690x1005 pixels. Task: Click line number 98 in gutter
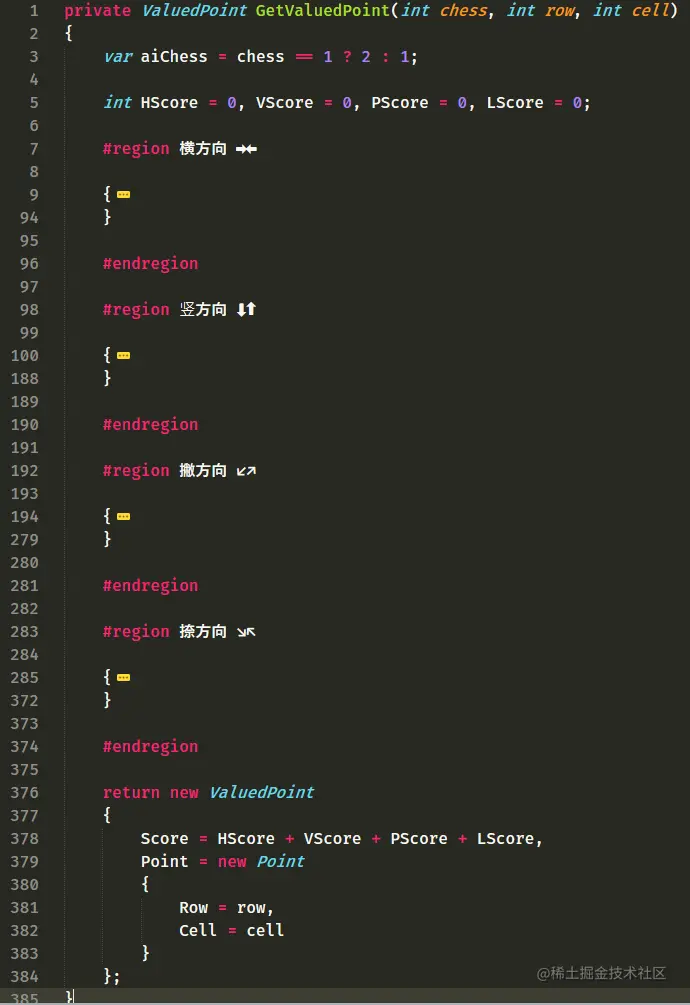29,310
